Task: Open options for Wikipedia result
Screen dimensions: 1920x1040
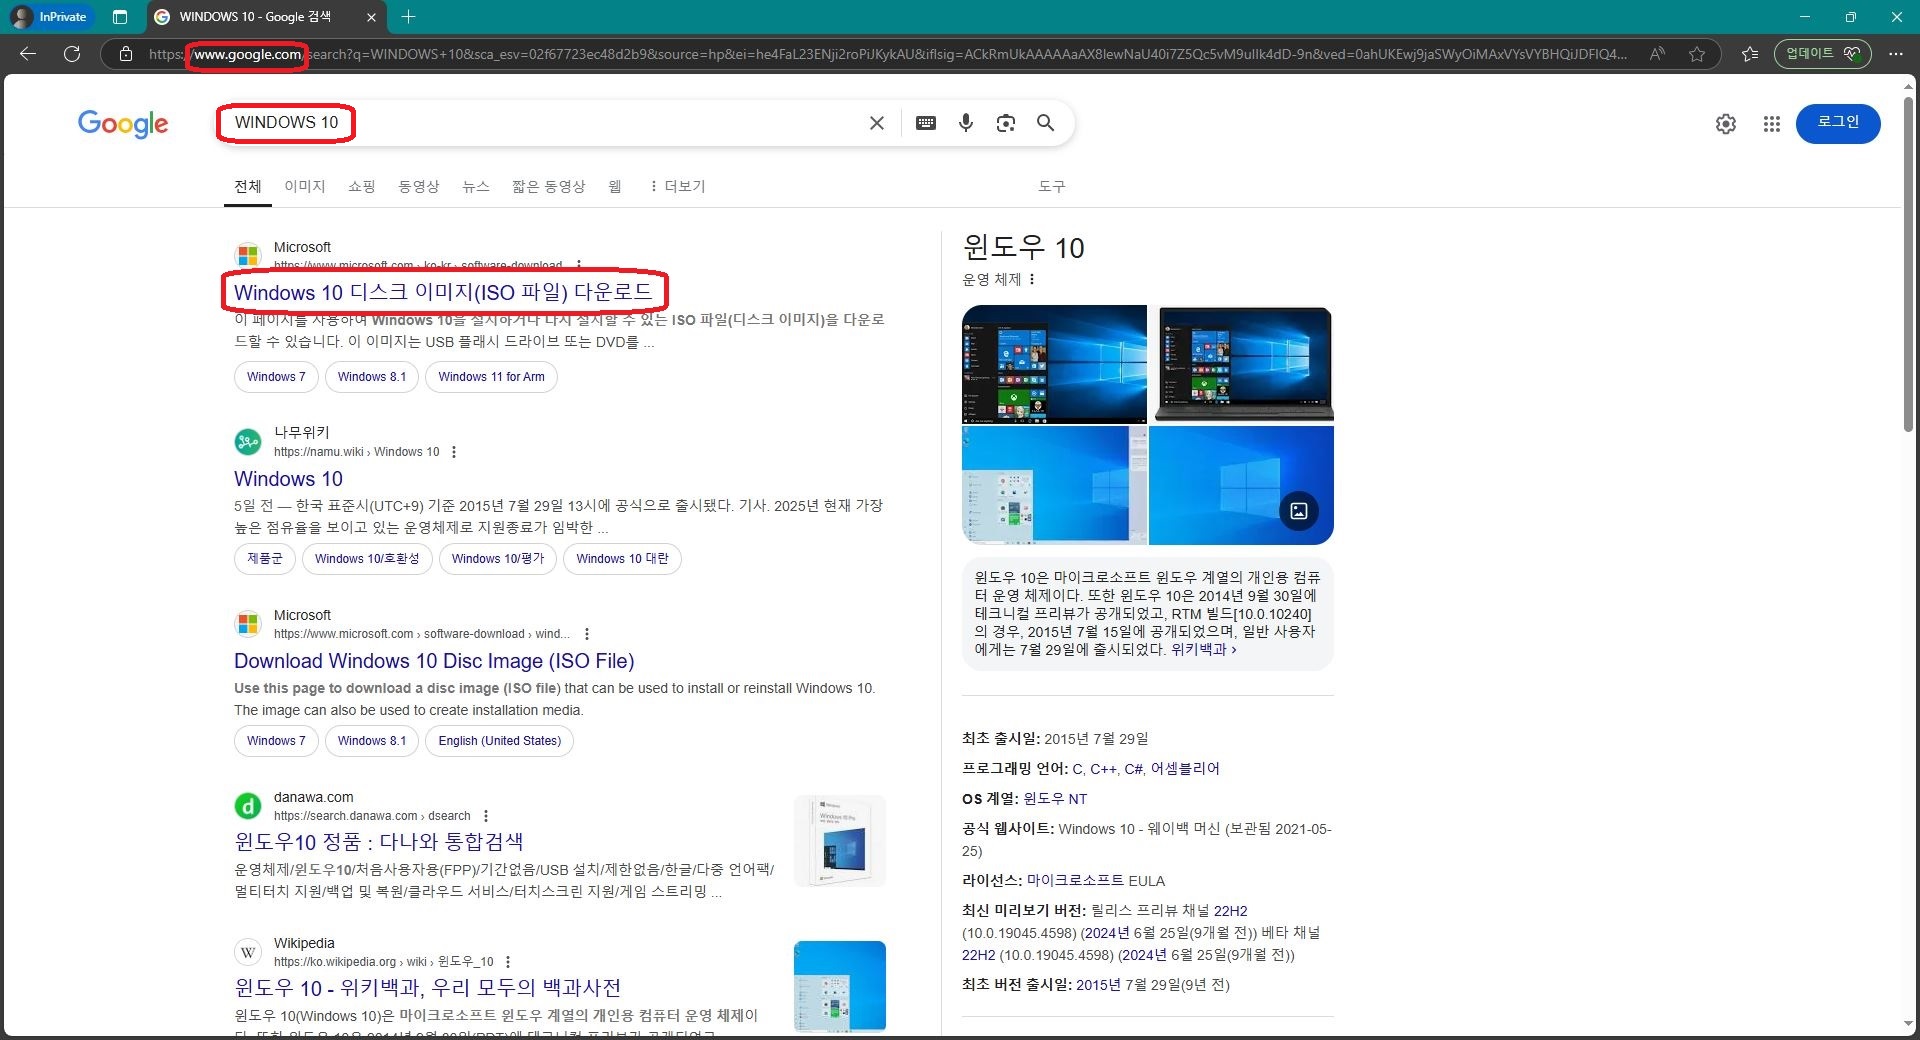Action: (509, 962)
